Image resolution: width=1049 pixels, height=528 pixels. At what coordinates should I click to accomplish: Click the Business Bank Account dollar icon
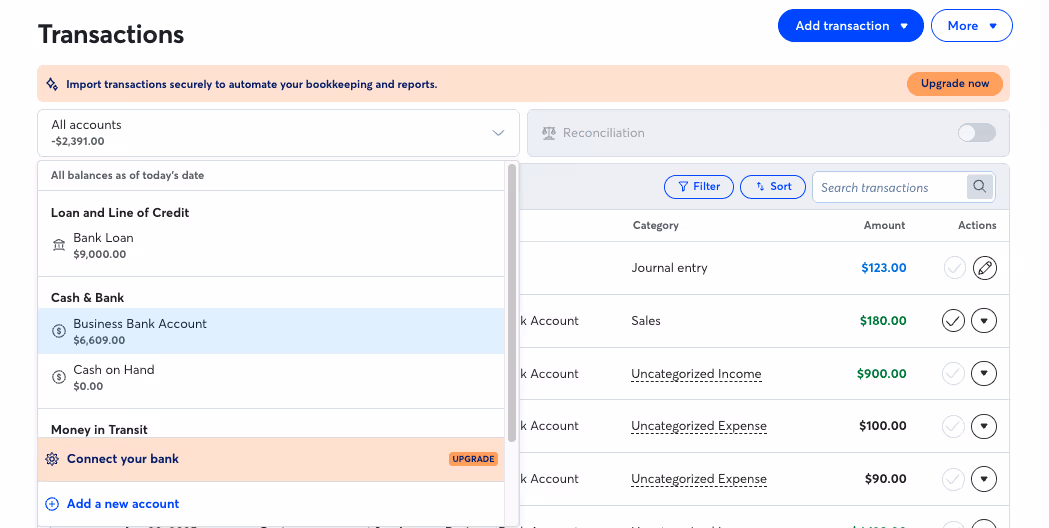coord(59,331)
